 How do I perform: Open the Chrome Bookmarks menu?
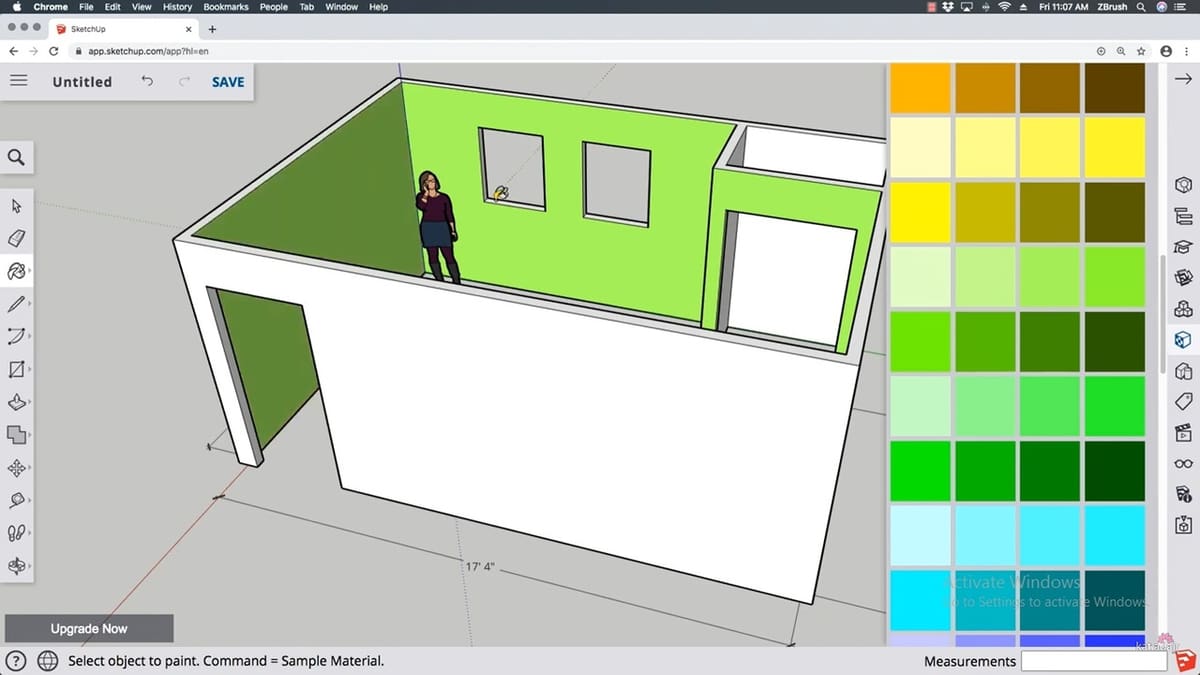(225, 6)
